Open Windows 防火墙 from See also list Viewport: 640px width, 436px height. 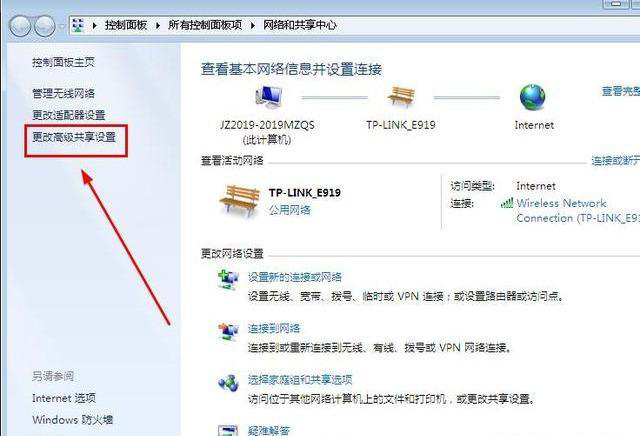click(x=72, y=420)
